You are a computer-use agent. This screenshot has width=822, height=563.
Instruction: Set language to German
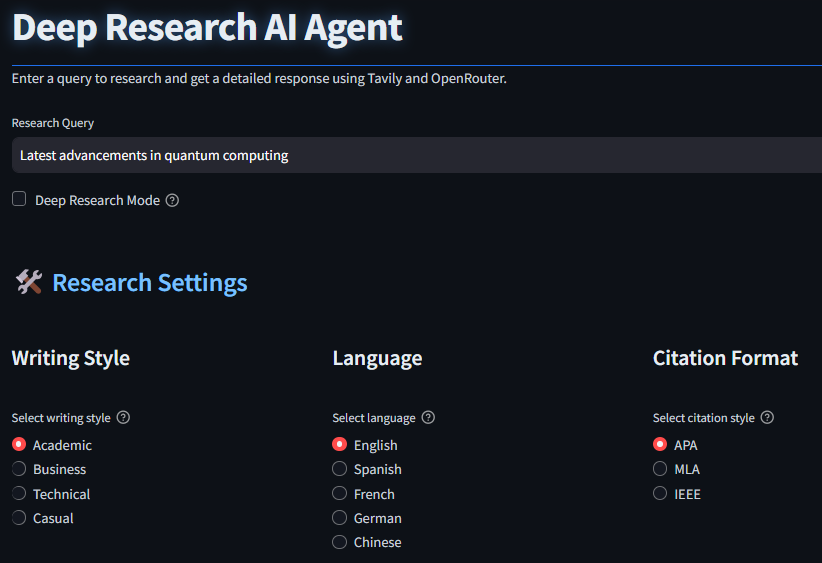point(340,518)
